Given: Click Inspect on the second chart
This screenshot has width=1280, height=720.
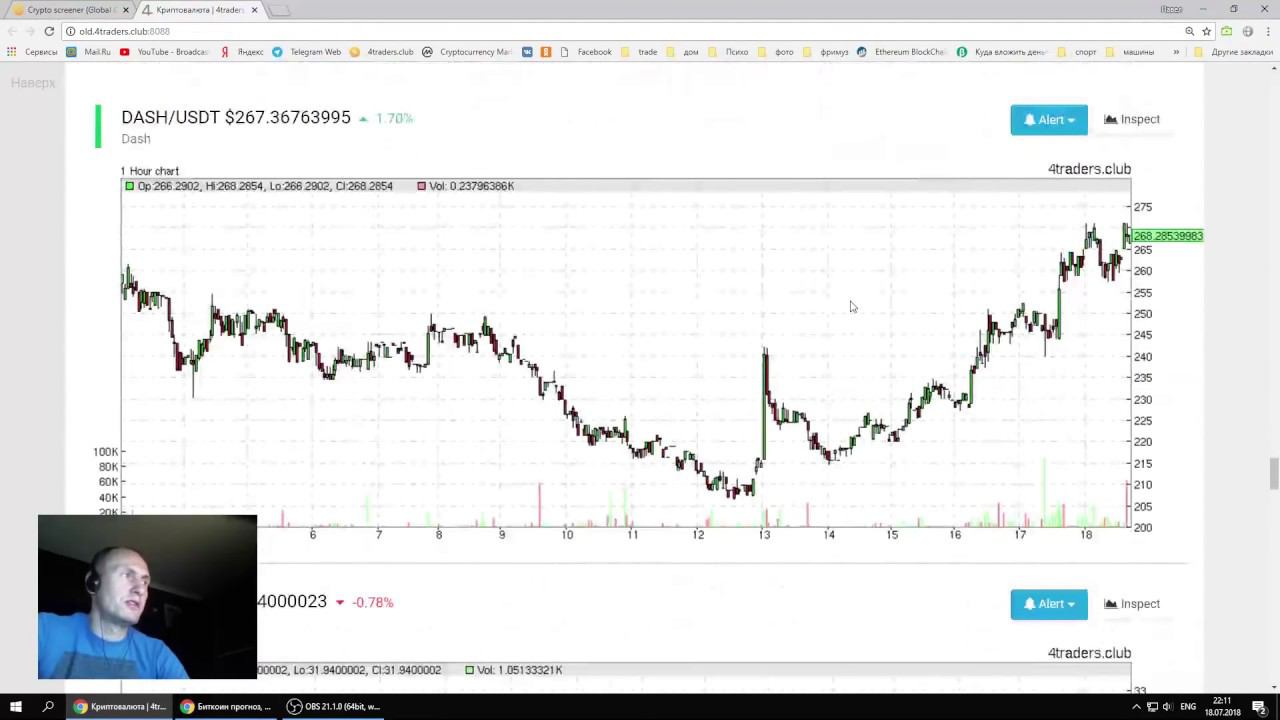Looking at the screenshot, I should tap(1132, 604).
